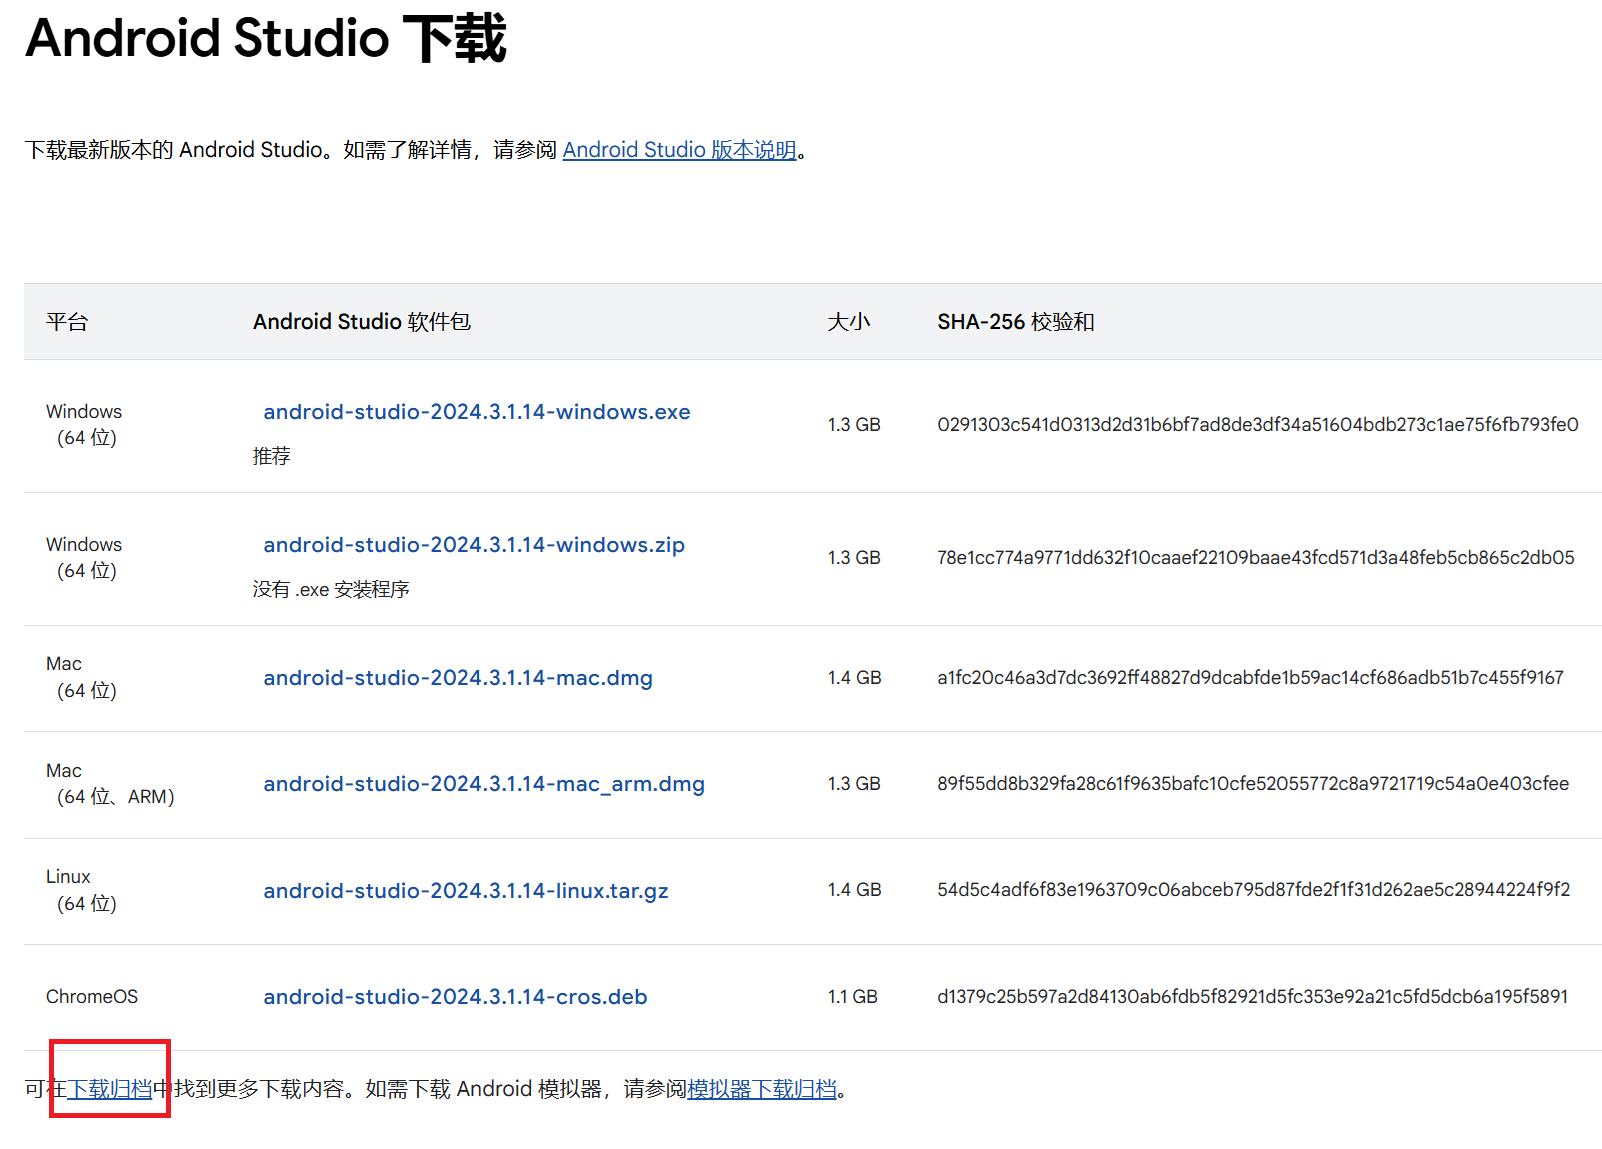1602x1149 pixels.
Task: Click the Android Studio 下载 page heading
Action: [x=266, y=39]
